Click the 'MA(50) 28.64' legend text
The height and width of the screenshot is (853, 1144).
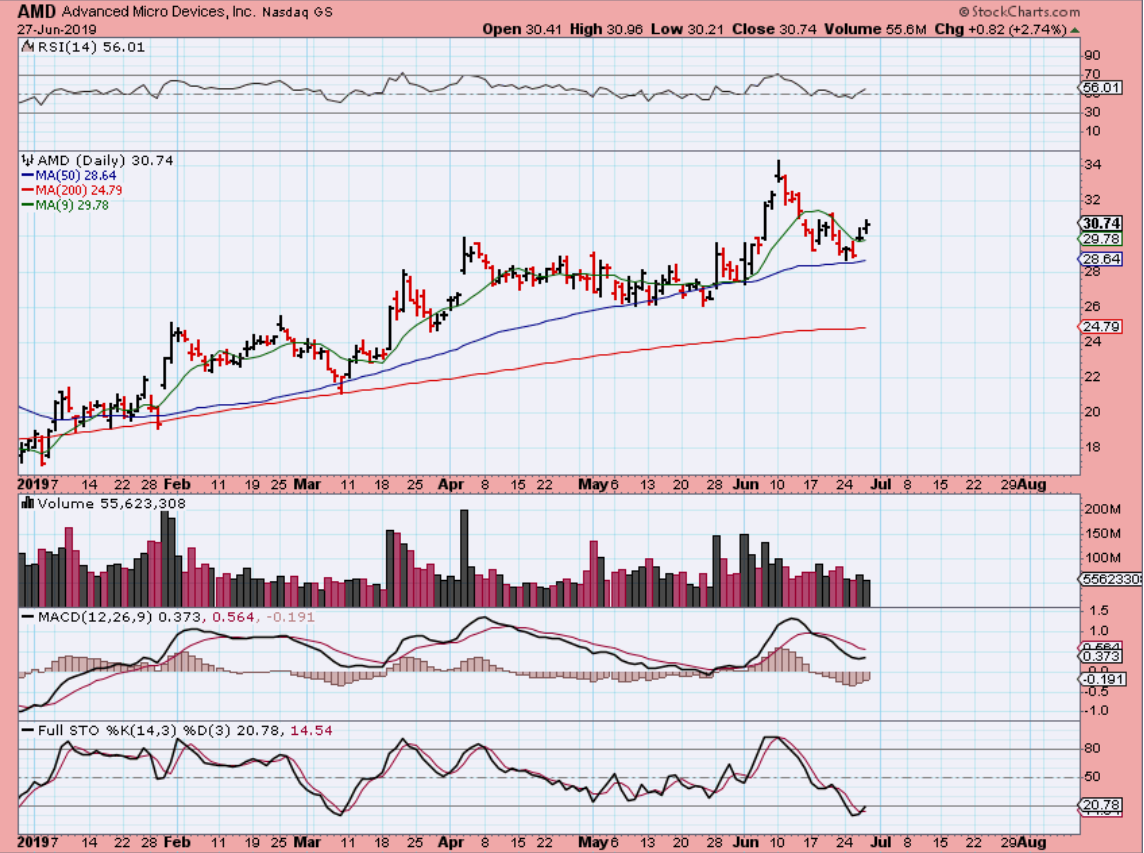point(76,176)
